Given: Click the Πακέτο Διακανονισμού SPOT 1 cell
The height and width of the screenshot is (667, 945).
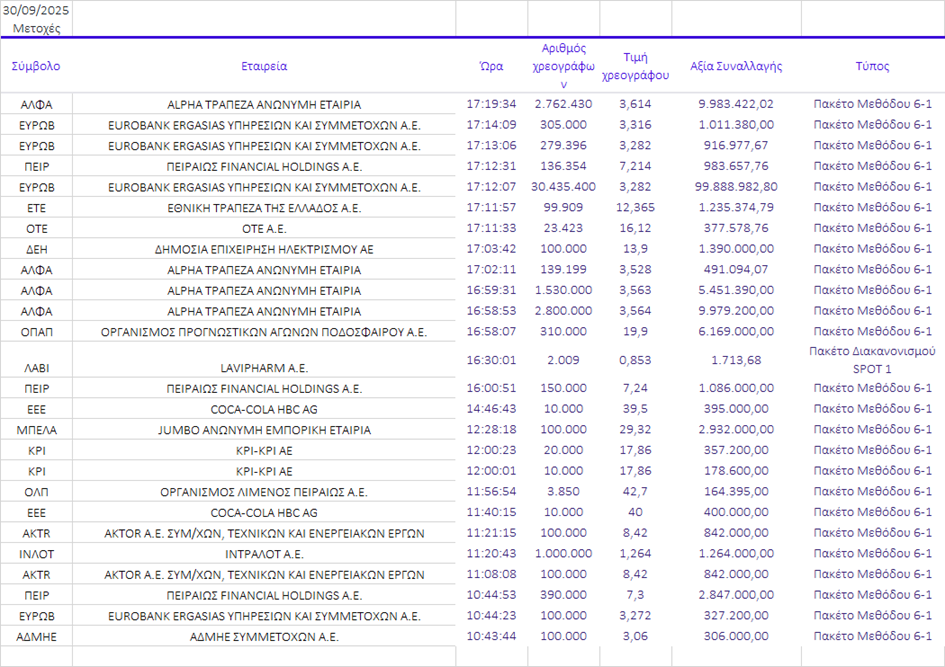Looking at the screenshot, I should pos(872,360).
